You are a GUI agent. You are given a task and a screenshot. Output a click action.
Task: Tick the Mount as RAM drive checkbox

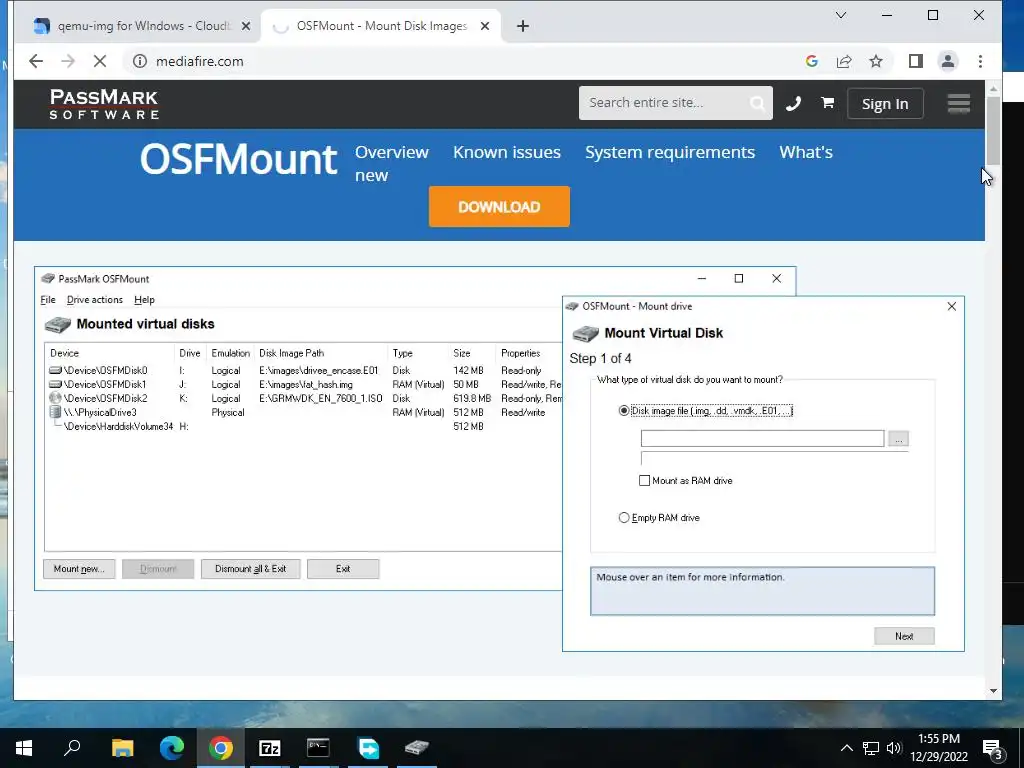click(645, 481)
